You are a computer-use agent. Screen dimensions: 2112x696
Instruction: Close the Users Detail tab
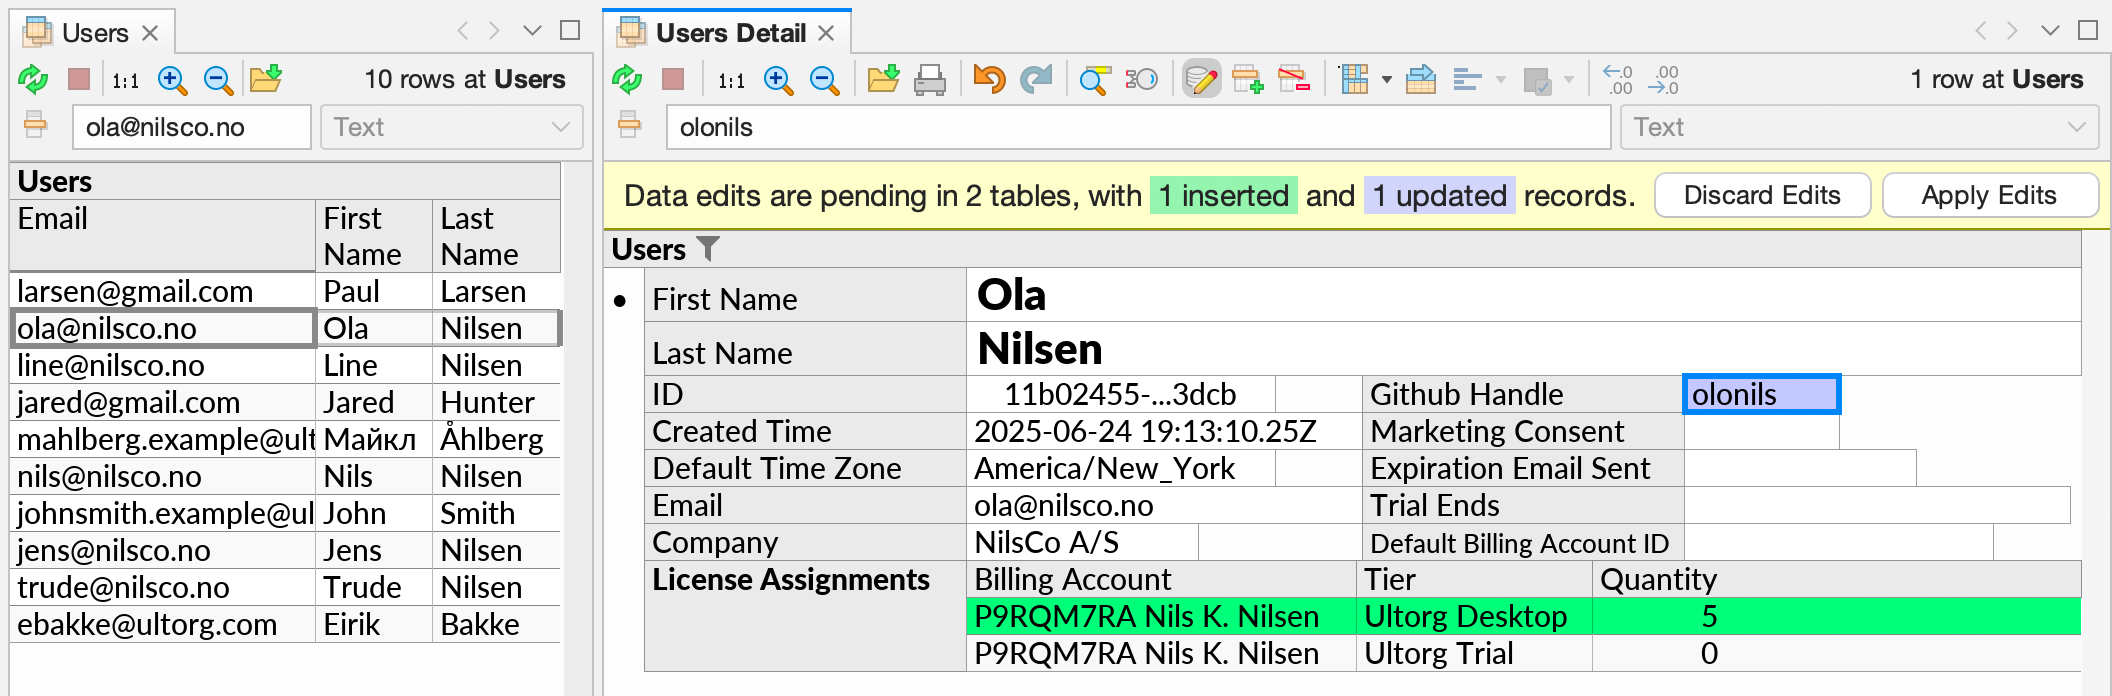[x=826, y=33]
